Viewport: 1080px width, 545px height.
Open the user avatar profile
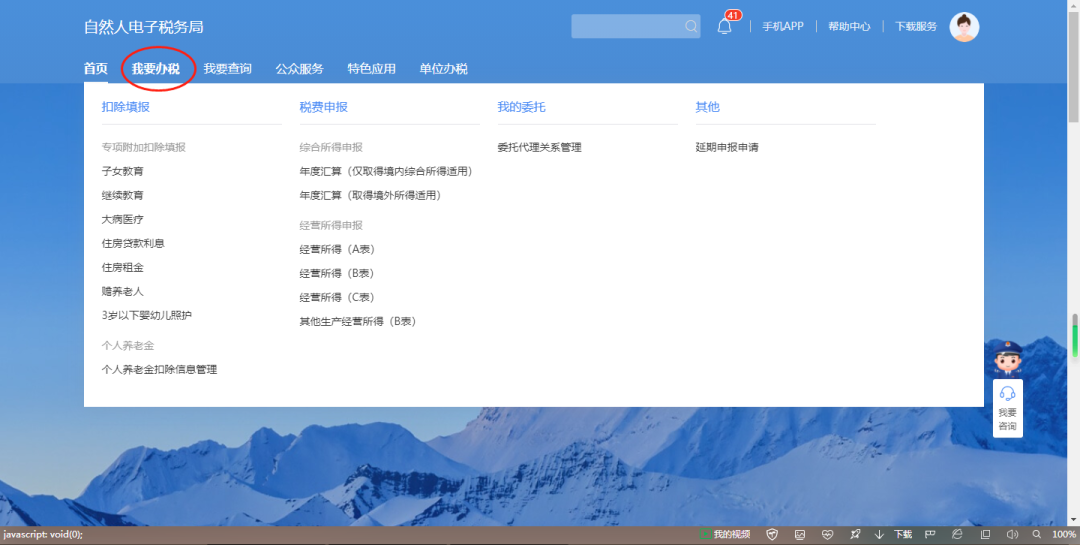(x=964, y=27)
